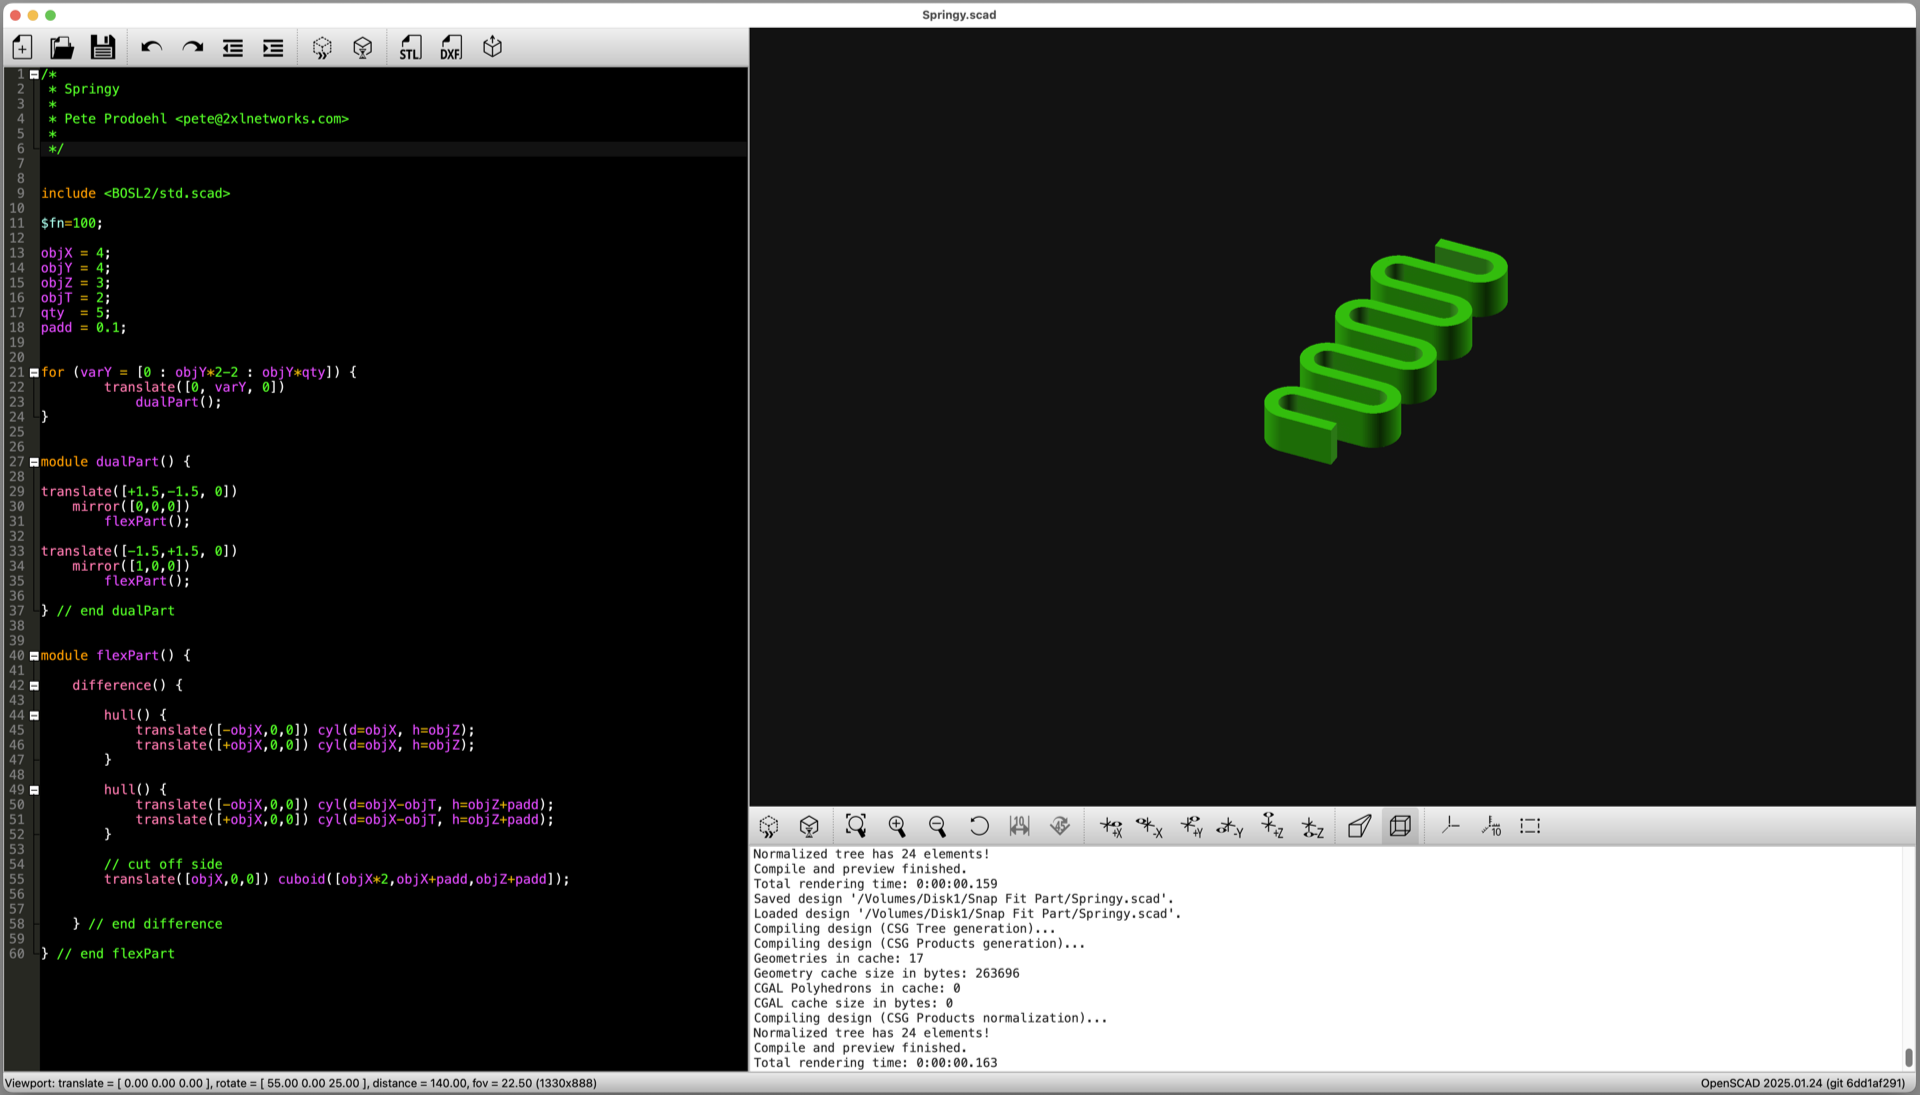Send the design to 3D print service
The image size is (1920, 1095).
tap(492, 47)
